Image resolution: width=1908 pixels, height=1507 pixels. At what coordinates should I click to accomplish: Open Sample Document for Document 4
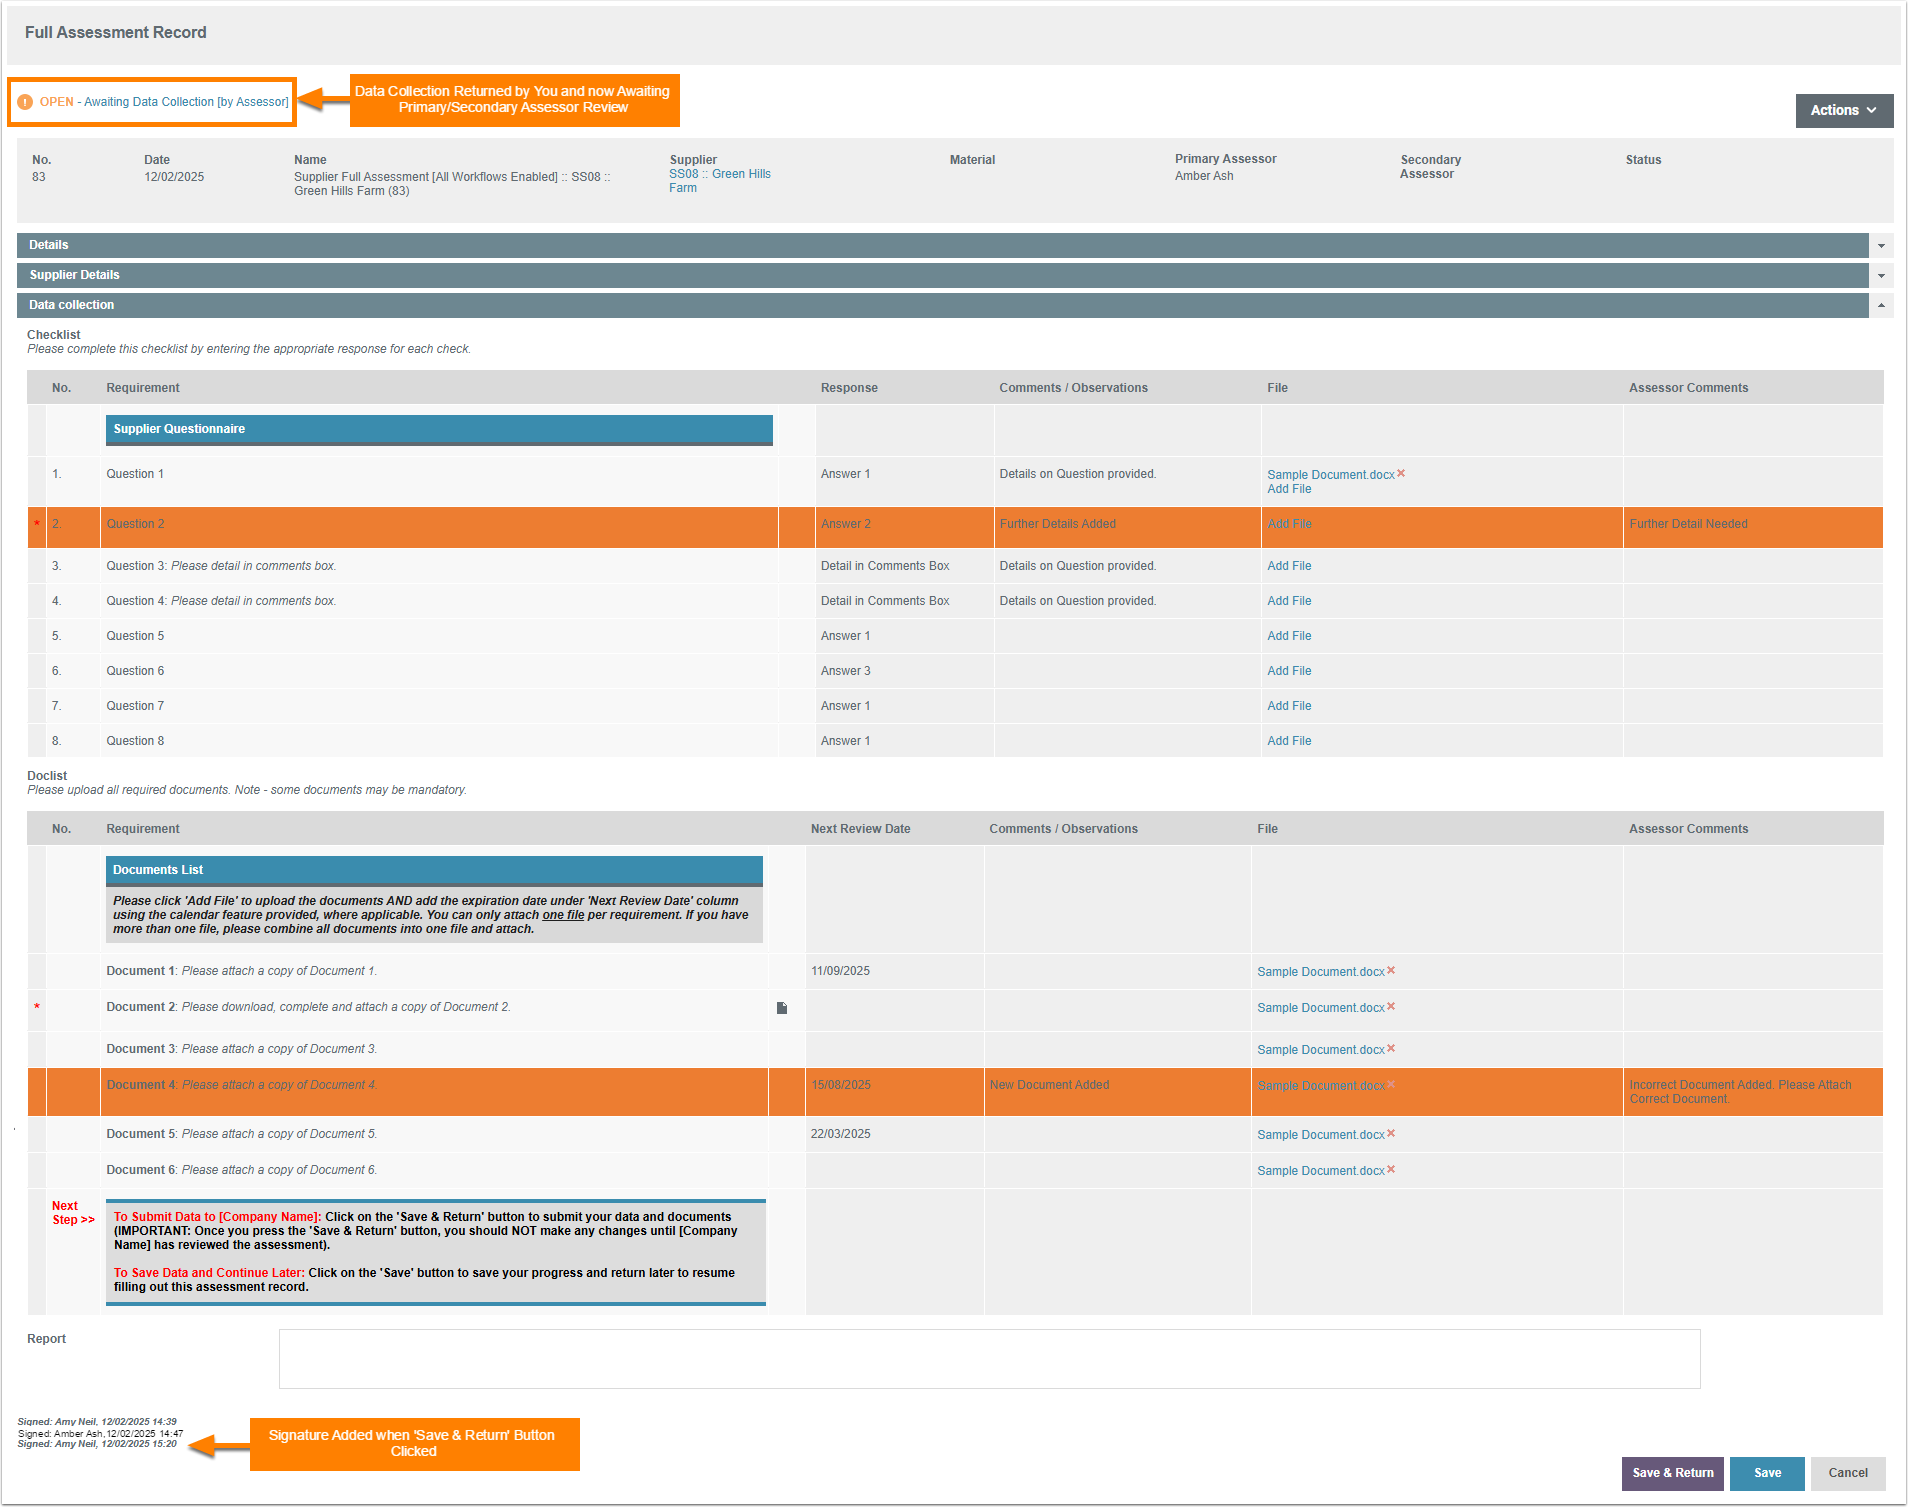click(x=1320, y=1086)
